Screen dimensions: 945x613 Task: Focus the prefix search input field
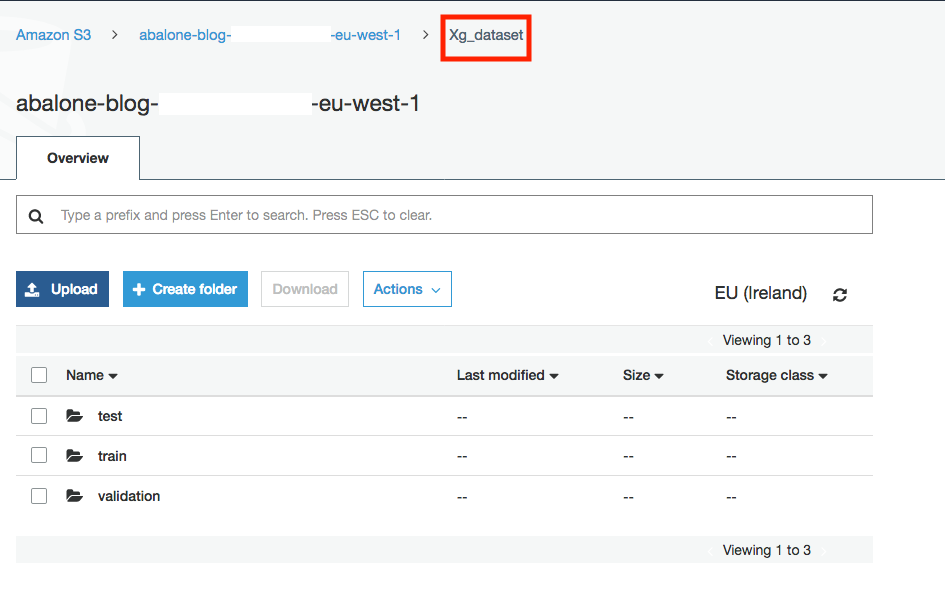tap(444, 215)
